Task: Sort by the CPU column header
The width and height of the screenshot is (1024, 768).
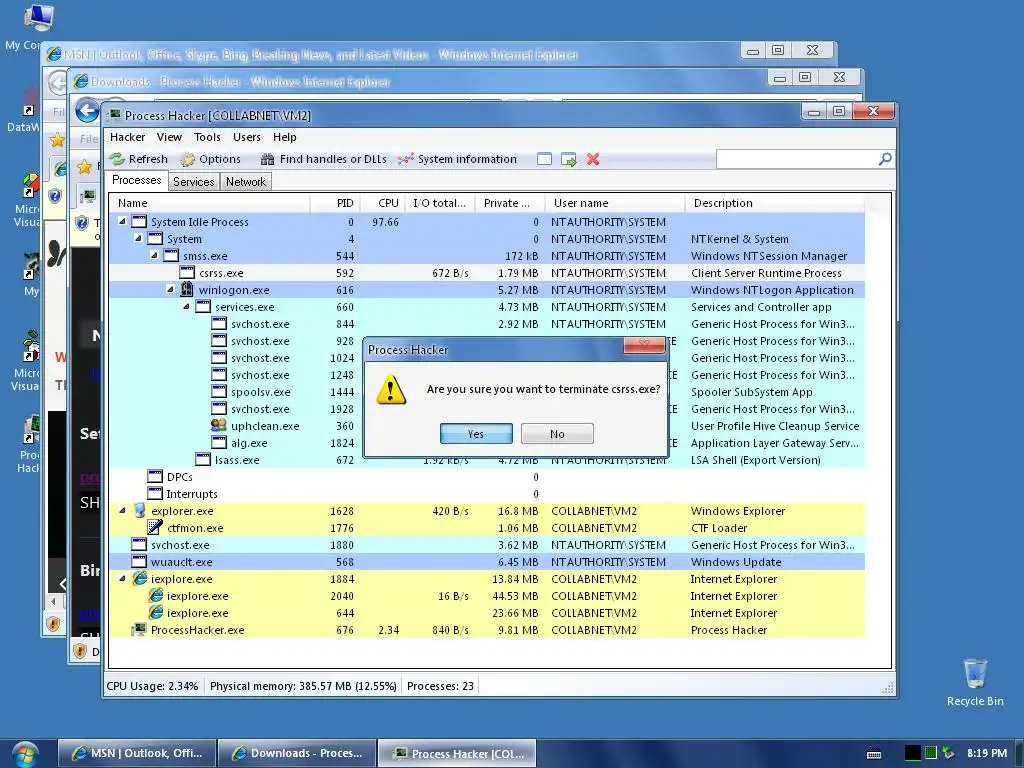Action: 383,203
